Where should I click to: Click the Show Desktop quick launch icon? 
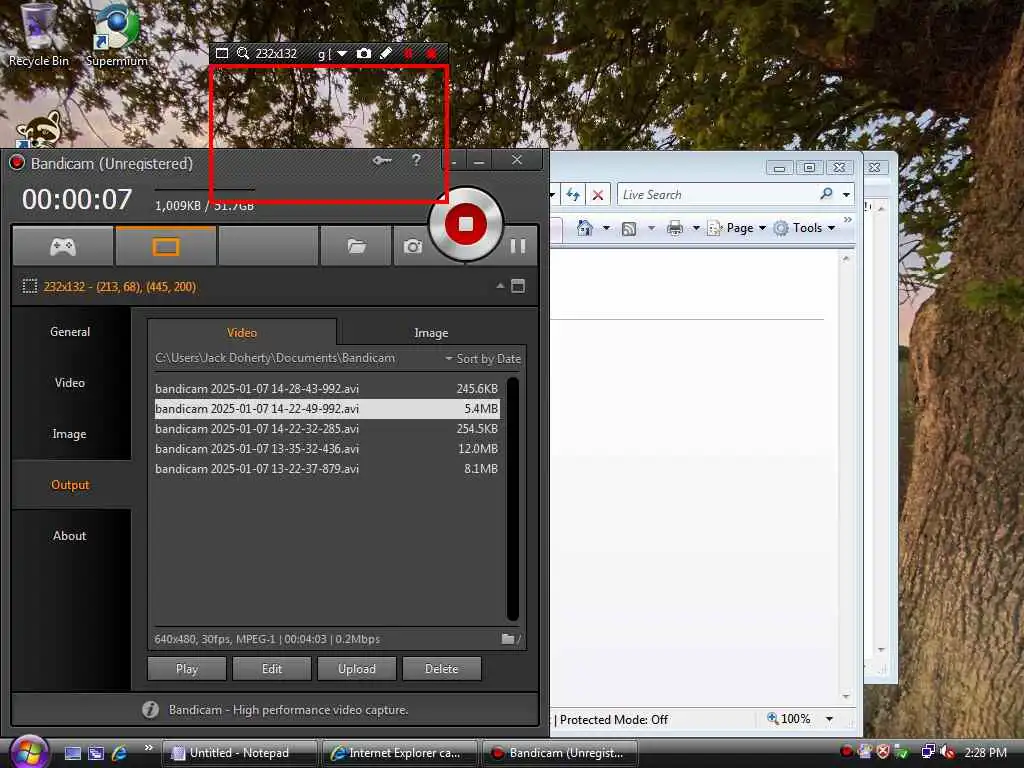(x=72, y=753)
